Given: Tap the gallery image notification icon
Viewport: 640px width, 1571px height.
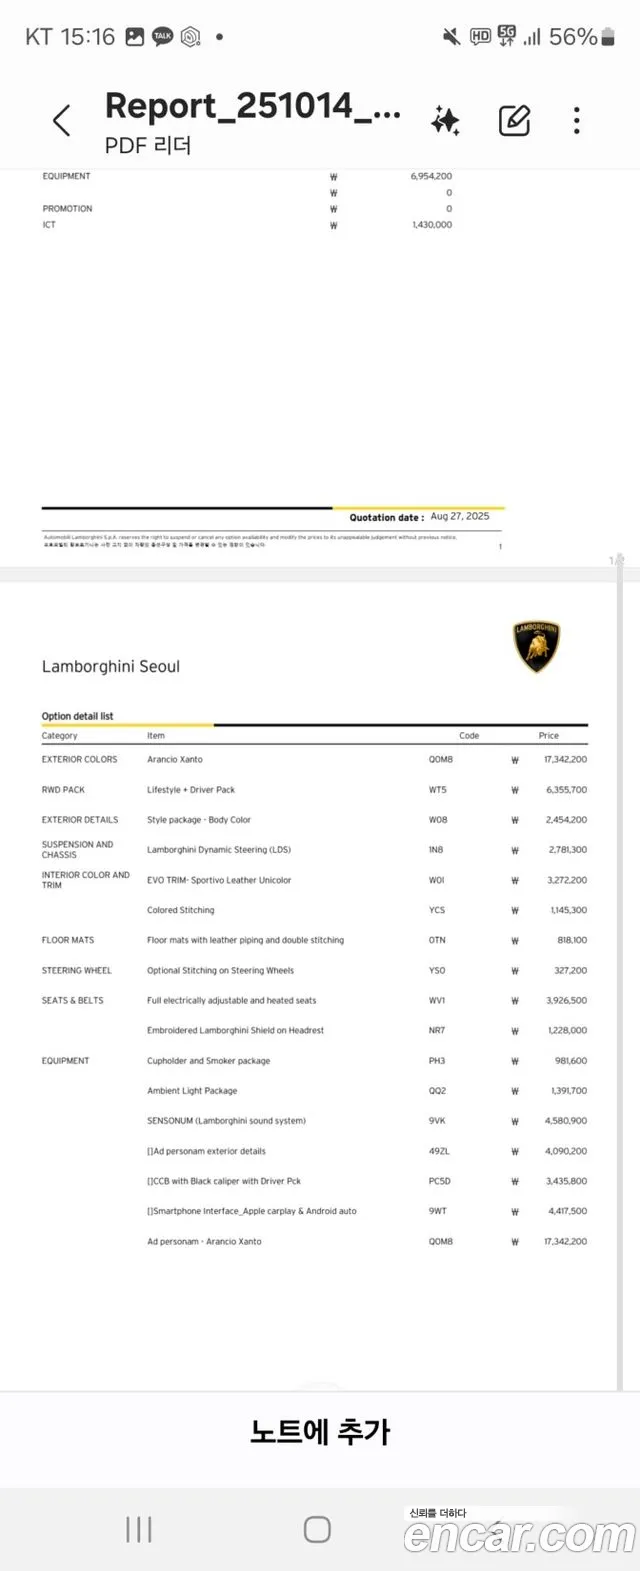Looking at the screenshot, I should pos(134,37).
